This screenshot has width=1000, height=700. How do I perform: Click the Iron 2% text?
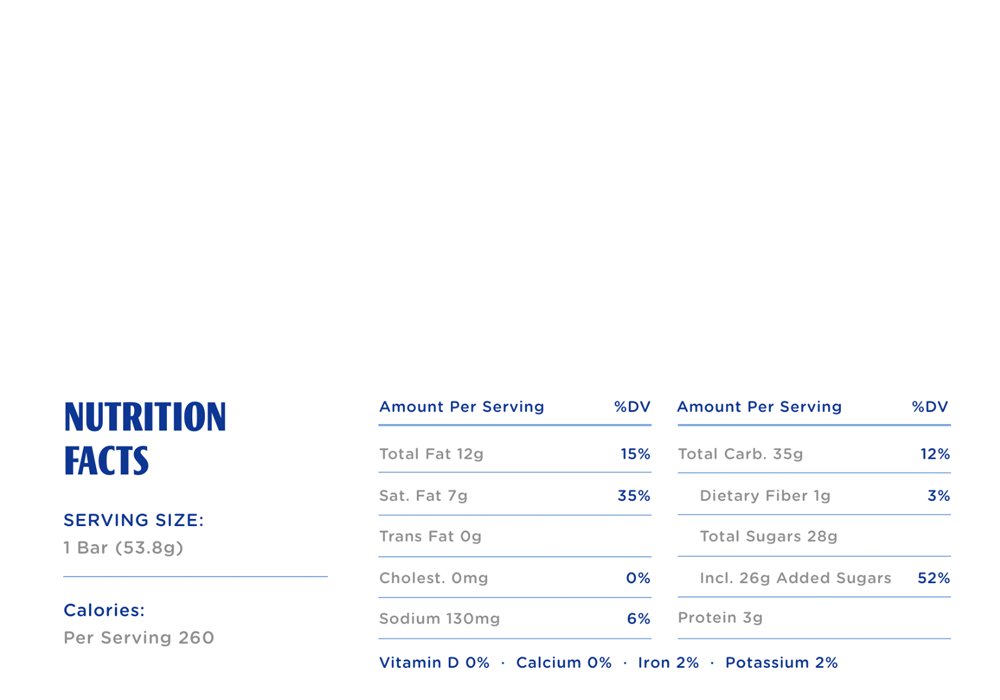pyautogui.click(x=668, y=663)
